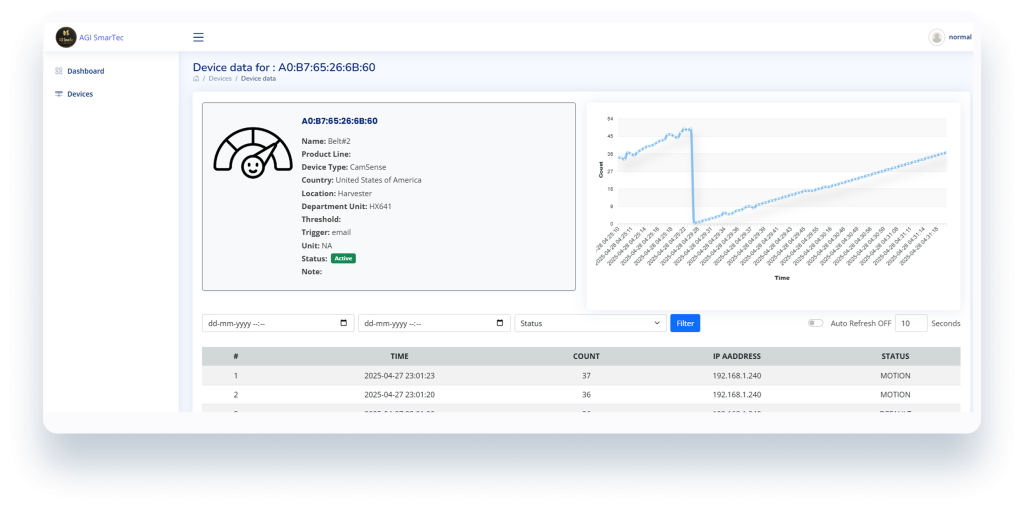Open Dashboard in the sidebar
This screenshot has height=509, width=1024.
[x=86, y=71]
